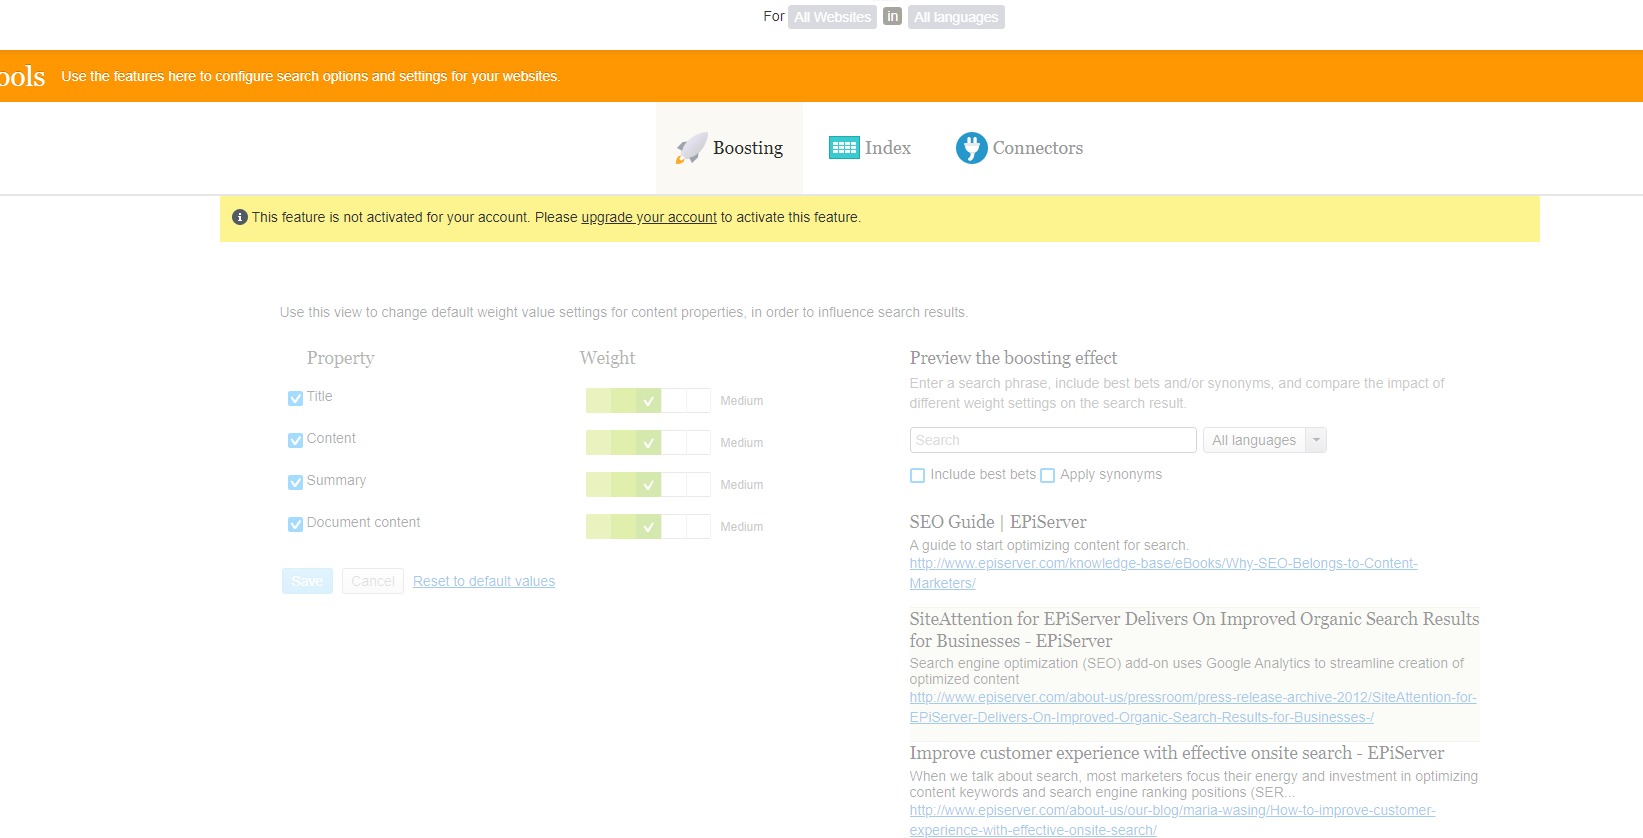This screenshot has width=1643, height=838.
Task: Uncheck the Title property checkbox
Action: [295, 398]
